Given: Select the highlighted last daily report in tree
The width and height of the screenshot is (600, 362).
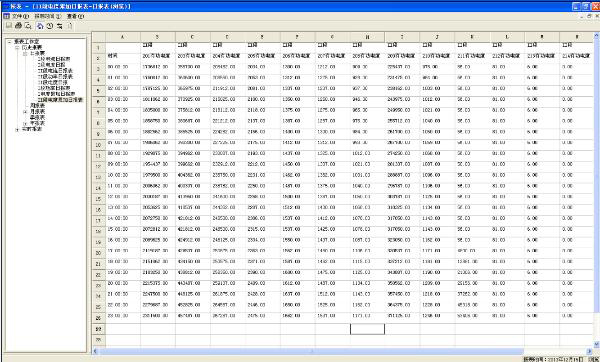Looking at the screenshot, I should pyautogui.click(x=60, y=99).
